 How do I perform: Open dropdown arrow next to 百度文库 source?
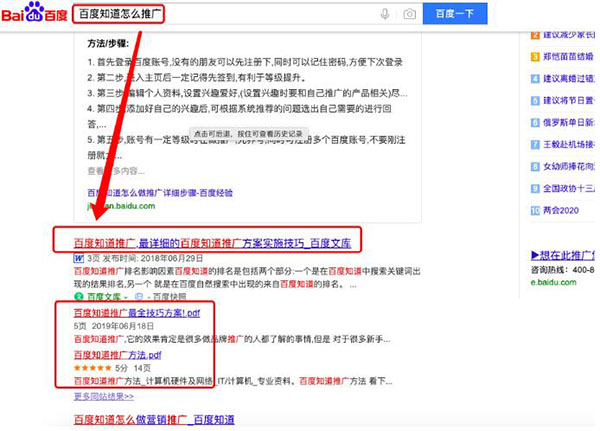(x=123, y=297)
